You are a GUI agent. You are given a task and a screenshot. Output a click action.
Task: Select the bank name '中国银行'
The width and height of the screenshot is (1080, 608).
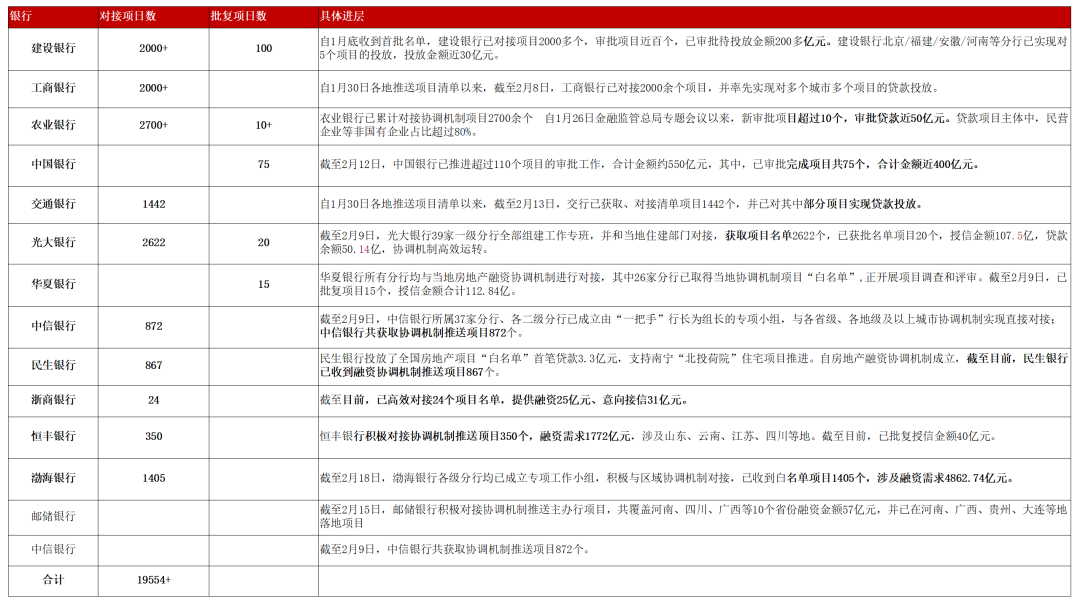[53, 165]
